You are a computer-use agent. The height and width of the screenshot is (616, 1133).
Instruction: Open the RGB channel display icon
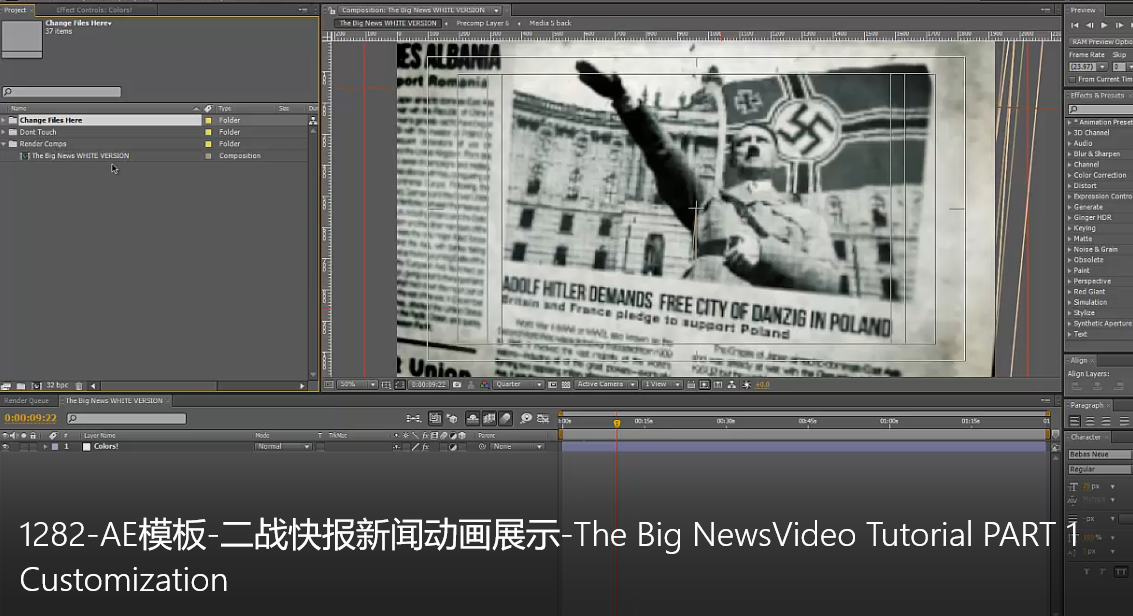coord(485,385)
